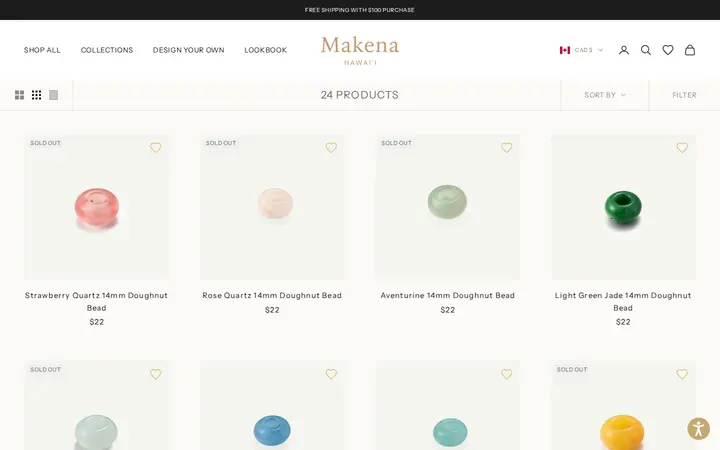Screen dimensions: 720x450
Task: Click the Sold Out badge on Aventurine
Action: click(396, 143)
